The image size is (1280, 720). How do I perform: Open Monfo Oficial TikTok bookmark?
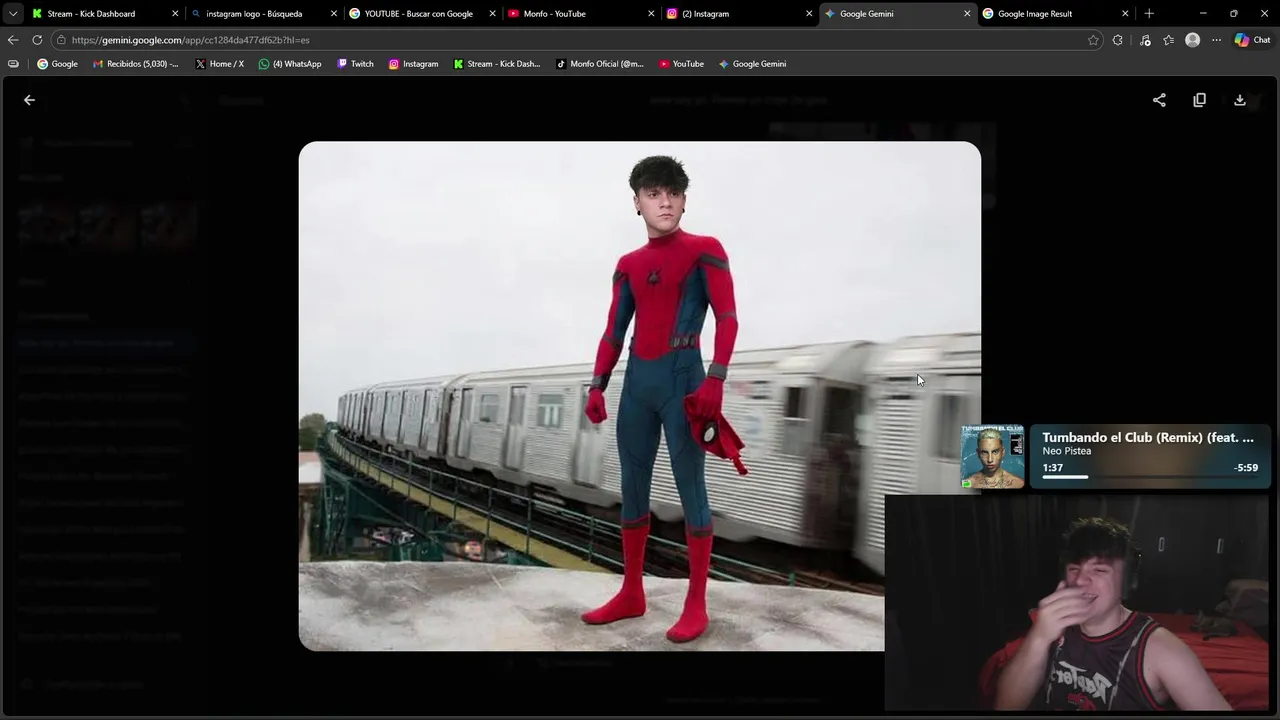click(x=600, y=64)
